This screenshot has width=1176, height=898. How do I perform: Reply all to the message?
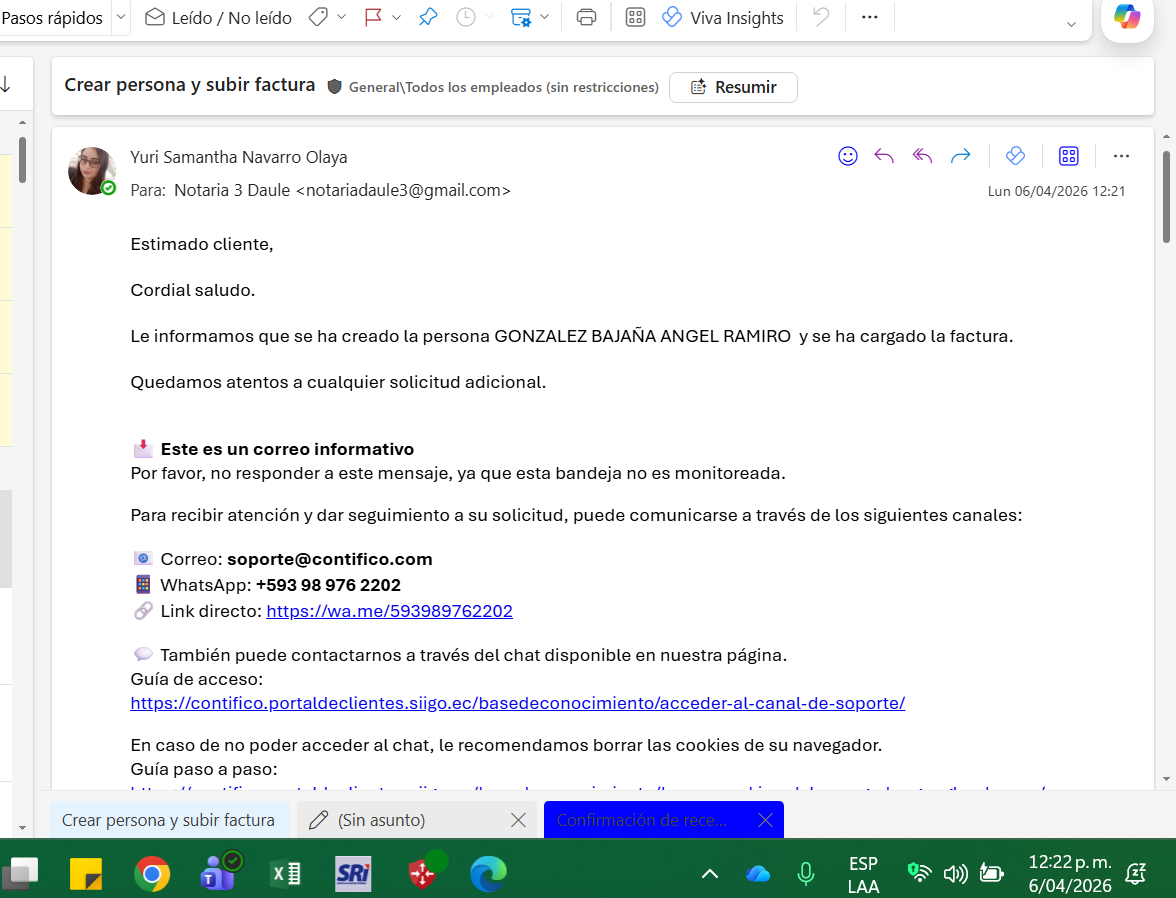922,156
